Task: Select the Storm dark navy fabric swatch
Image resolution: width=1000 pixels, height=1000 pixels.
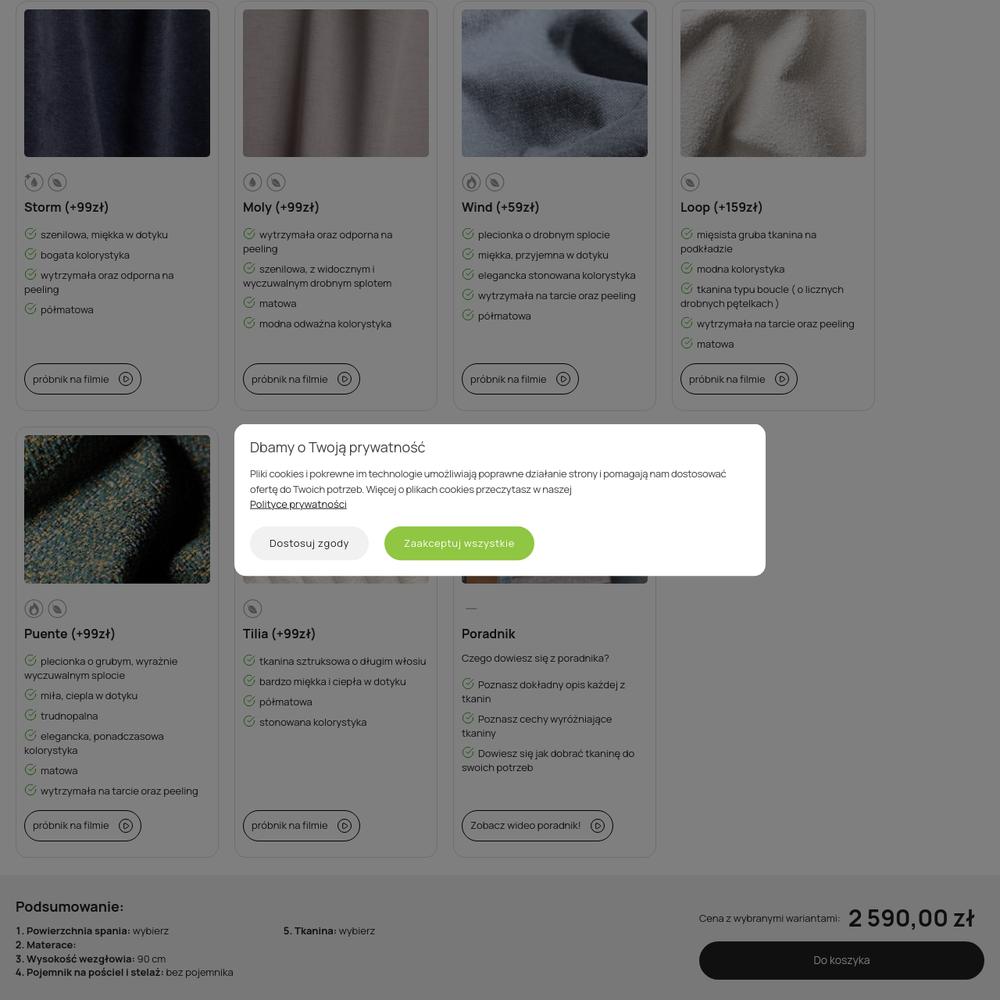Action: [117, 83]
